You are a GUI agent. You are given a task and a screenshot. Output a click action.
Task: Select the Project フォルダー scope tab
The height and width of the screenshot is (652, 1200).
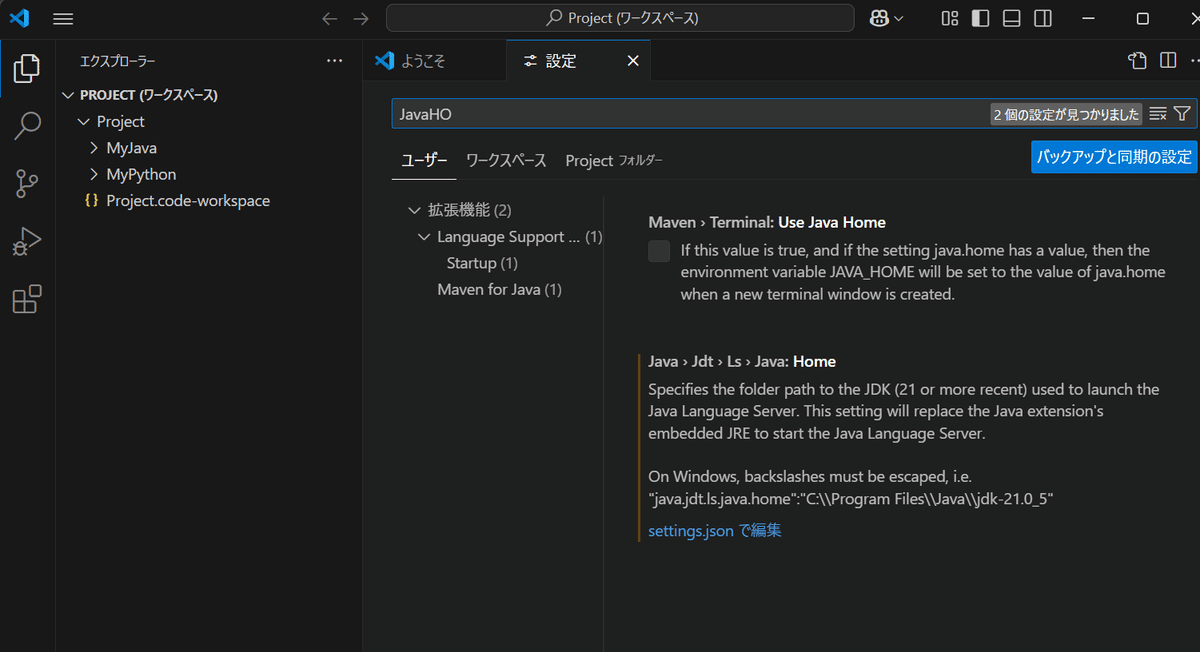click(614, 160)
